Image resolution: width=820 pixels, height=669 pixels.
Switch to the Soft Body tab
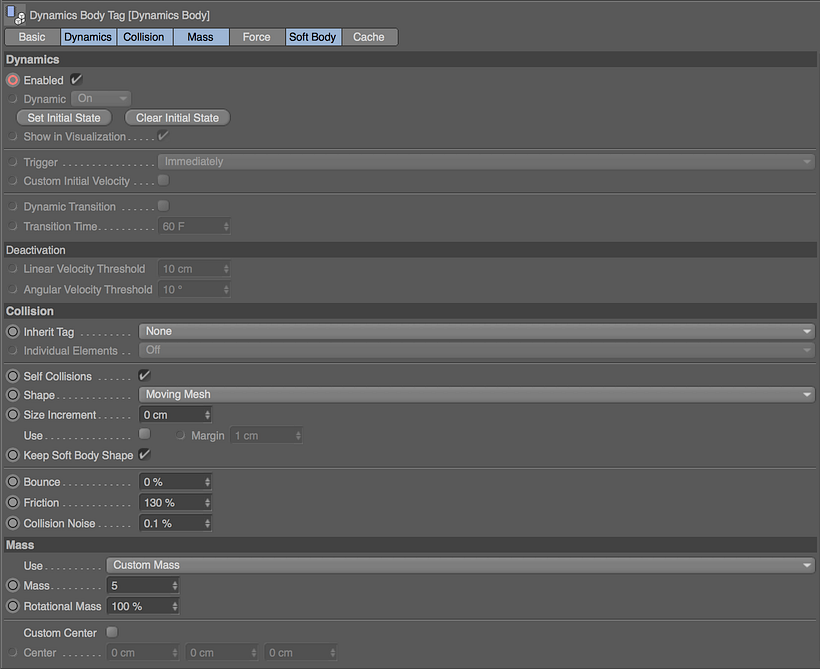pyautogui.click(x=313, y=37)
